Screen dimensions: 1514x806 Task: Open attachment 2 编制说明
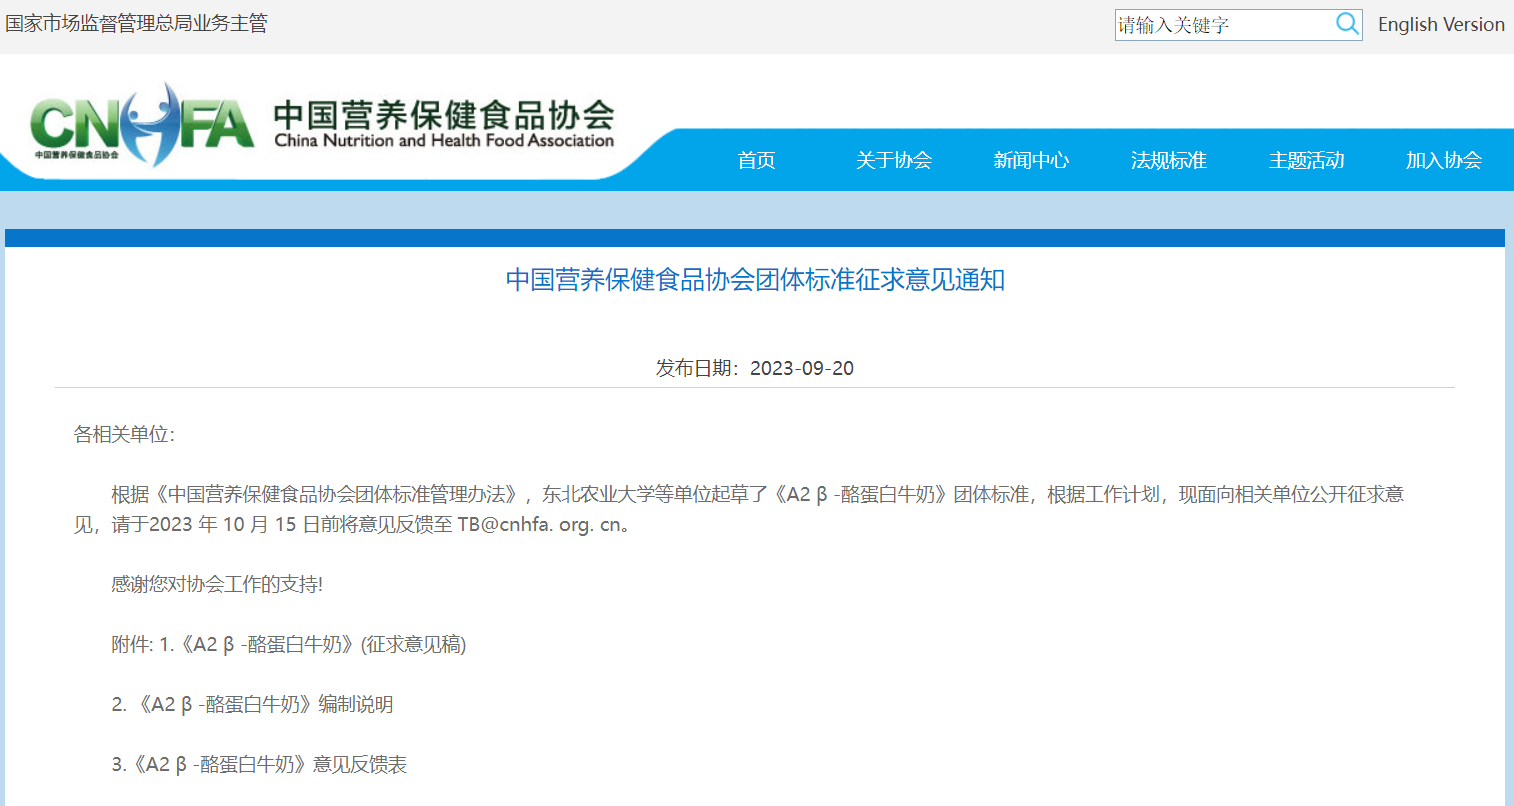(252, 705)
